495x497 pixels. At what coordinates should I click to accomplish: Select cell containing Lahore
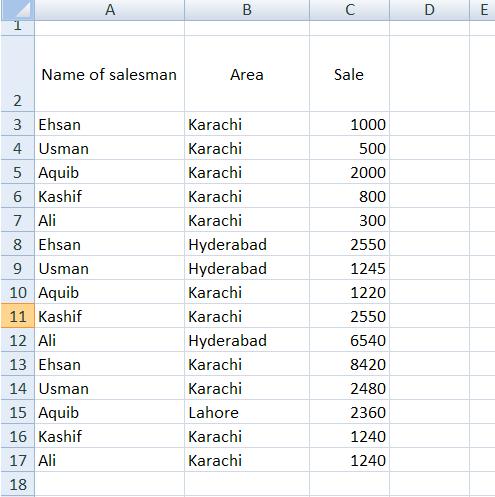point(247,412)
